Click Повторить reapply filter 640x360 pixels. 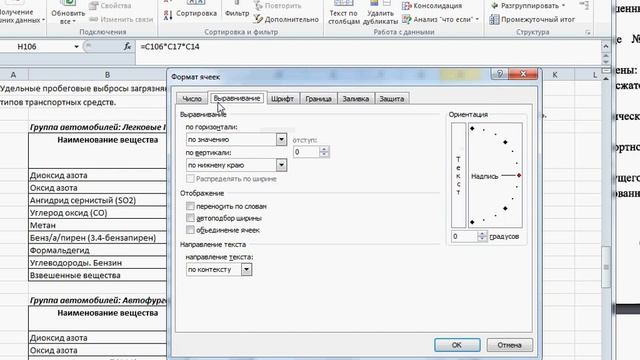(278, 6)
